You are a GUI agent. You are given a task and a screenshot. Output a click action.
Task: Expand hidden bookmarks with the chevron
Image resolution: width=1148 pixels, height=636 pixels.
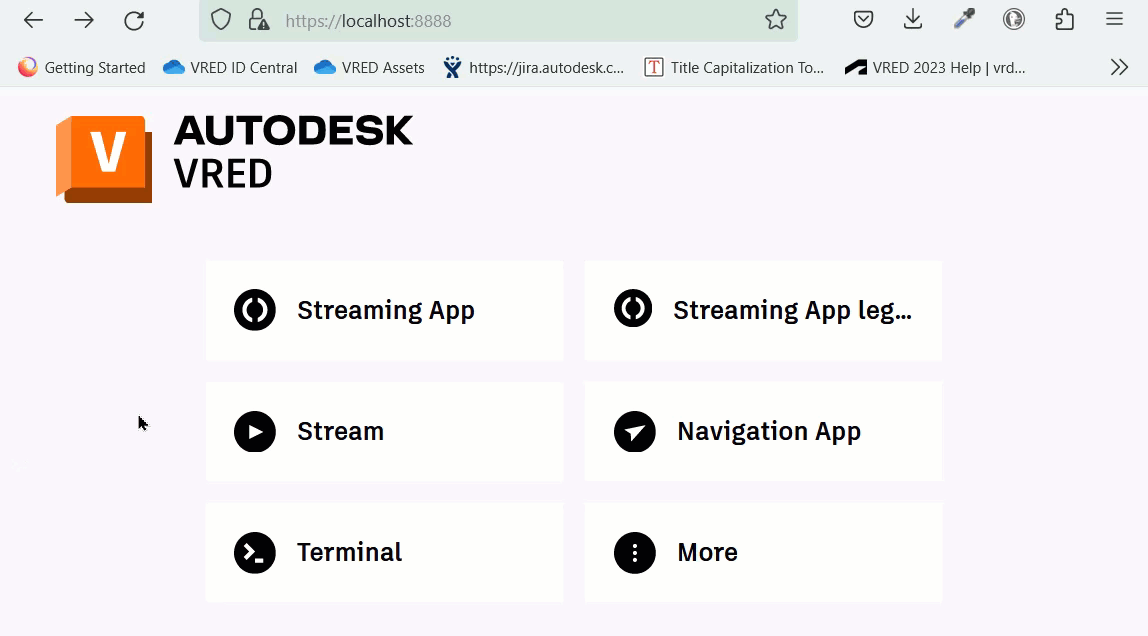point(1119,67)
